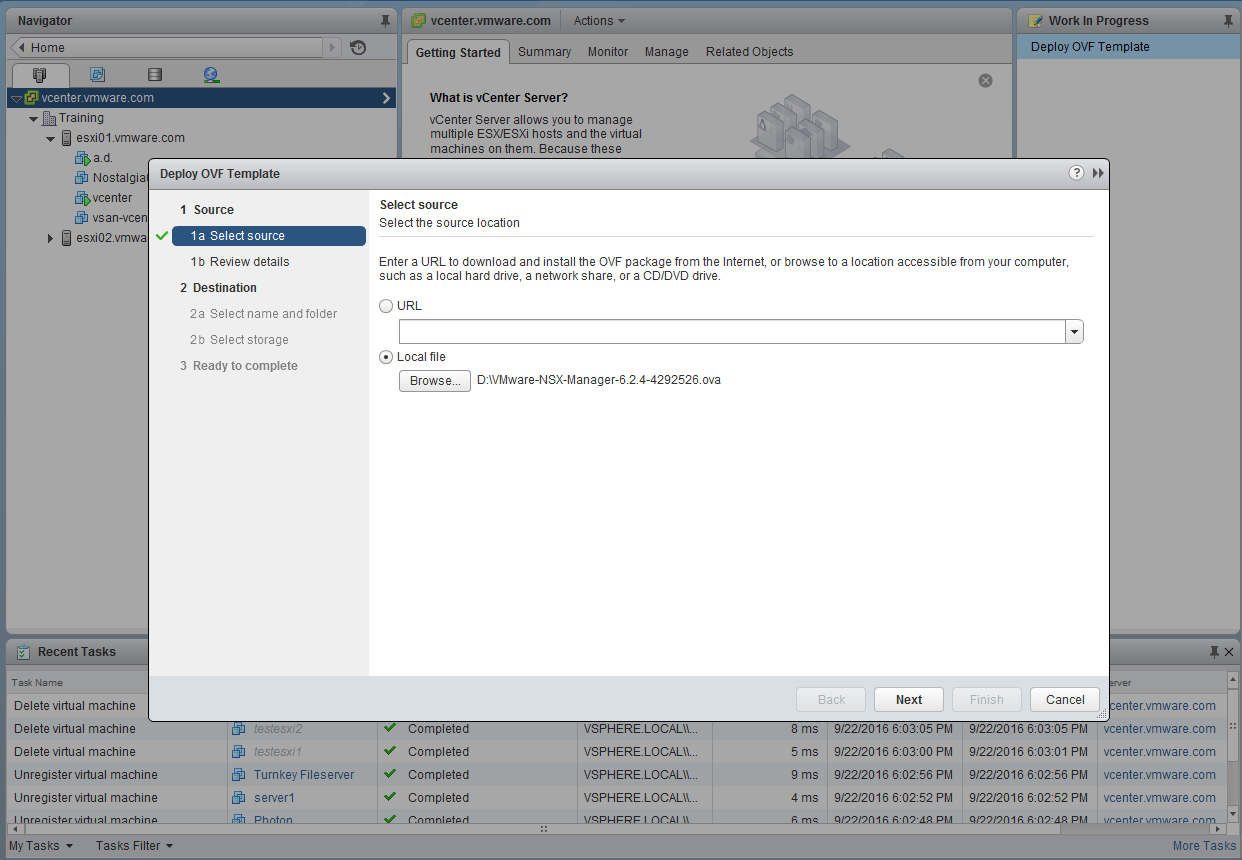Open the Actions menu

click(x=597, y=20)
